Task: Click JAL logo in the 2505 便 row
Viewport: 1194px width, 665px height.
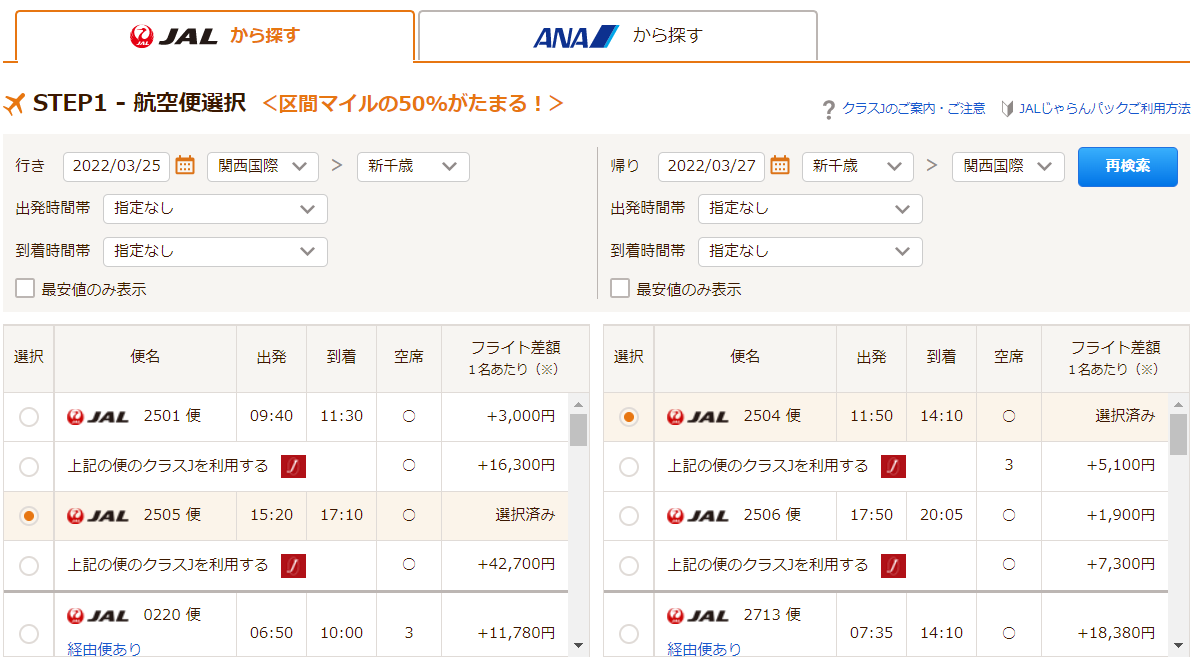Action: pos(97,516)
